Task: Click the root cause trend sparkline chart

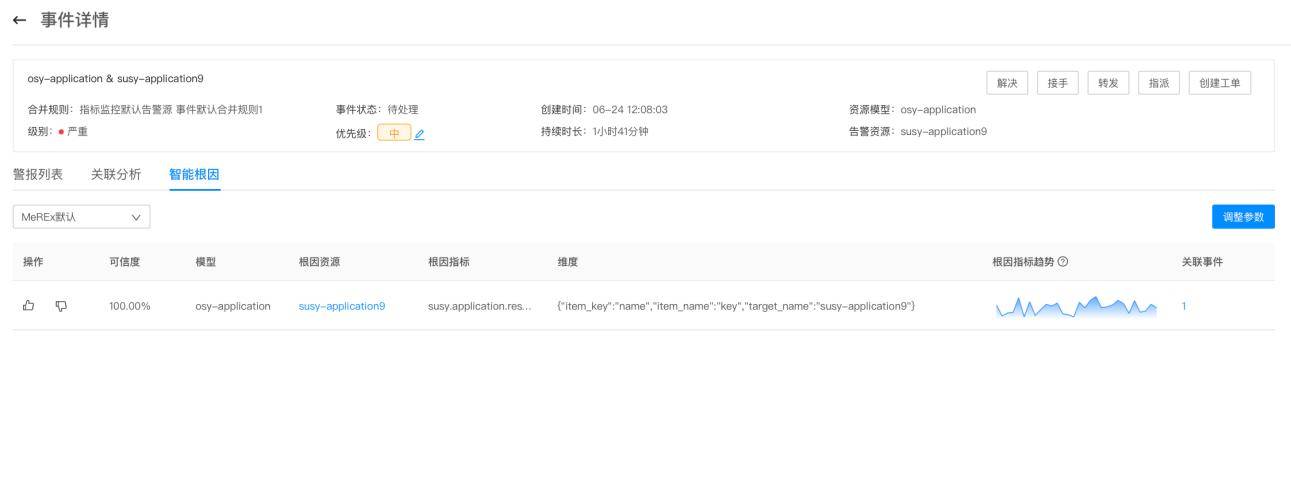Action: (1076, 305)
